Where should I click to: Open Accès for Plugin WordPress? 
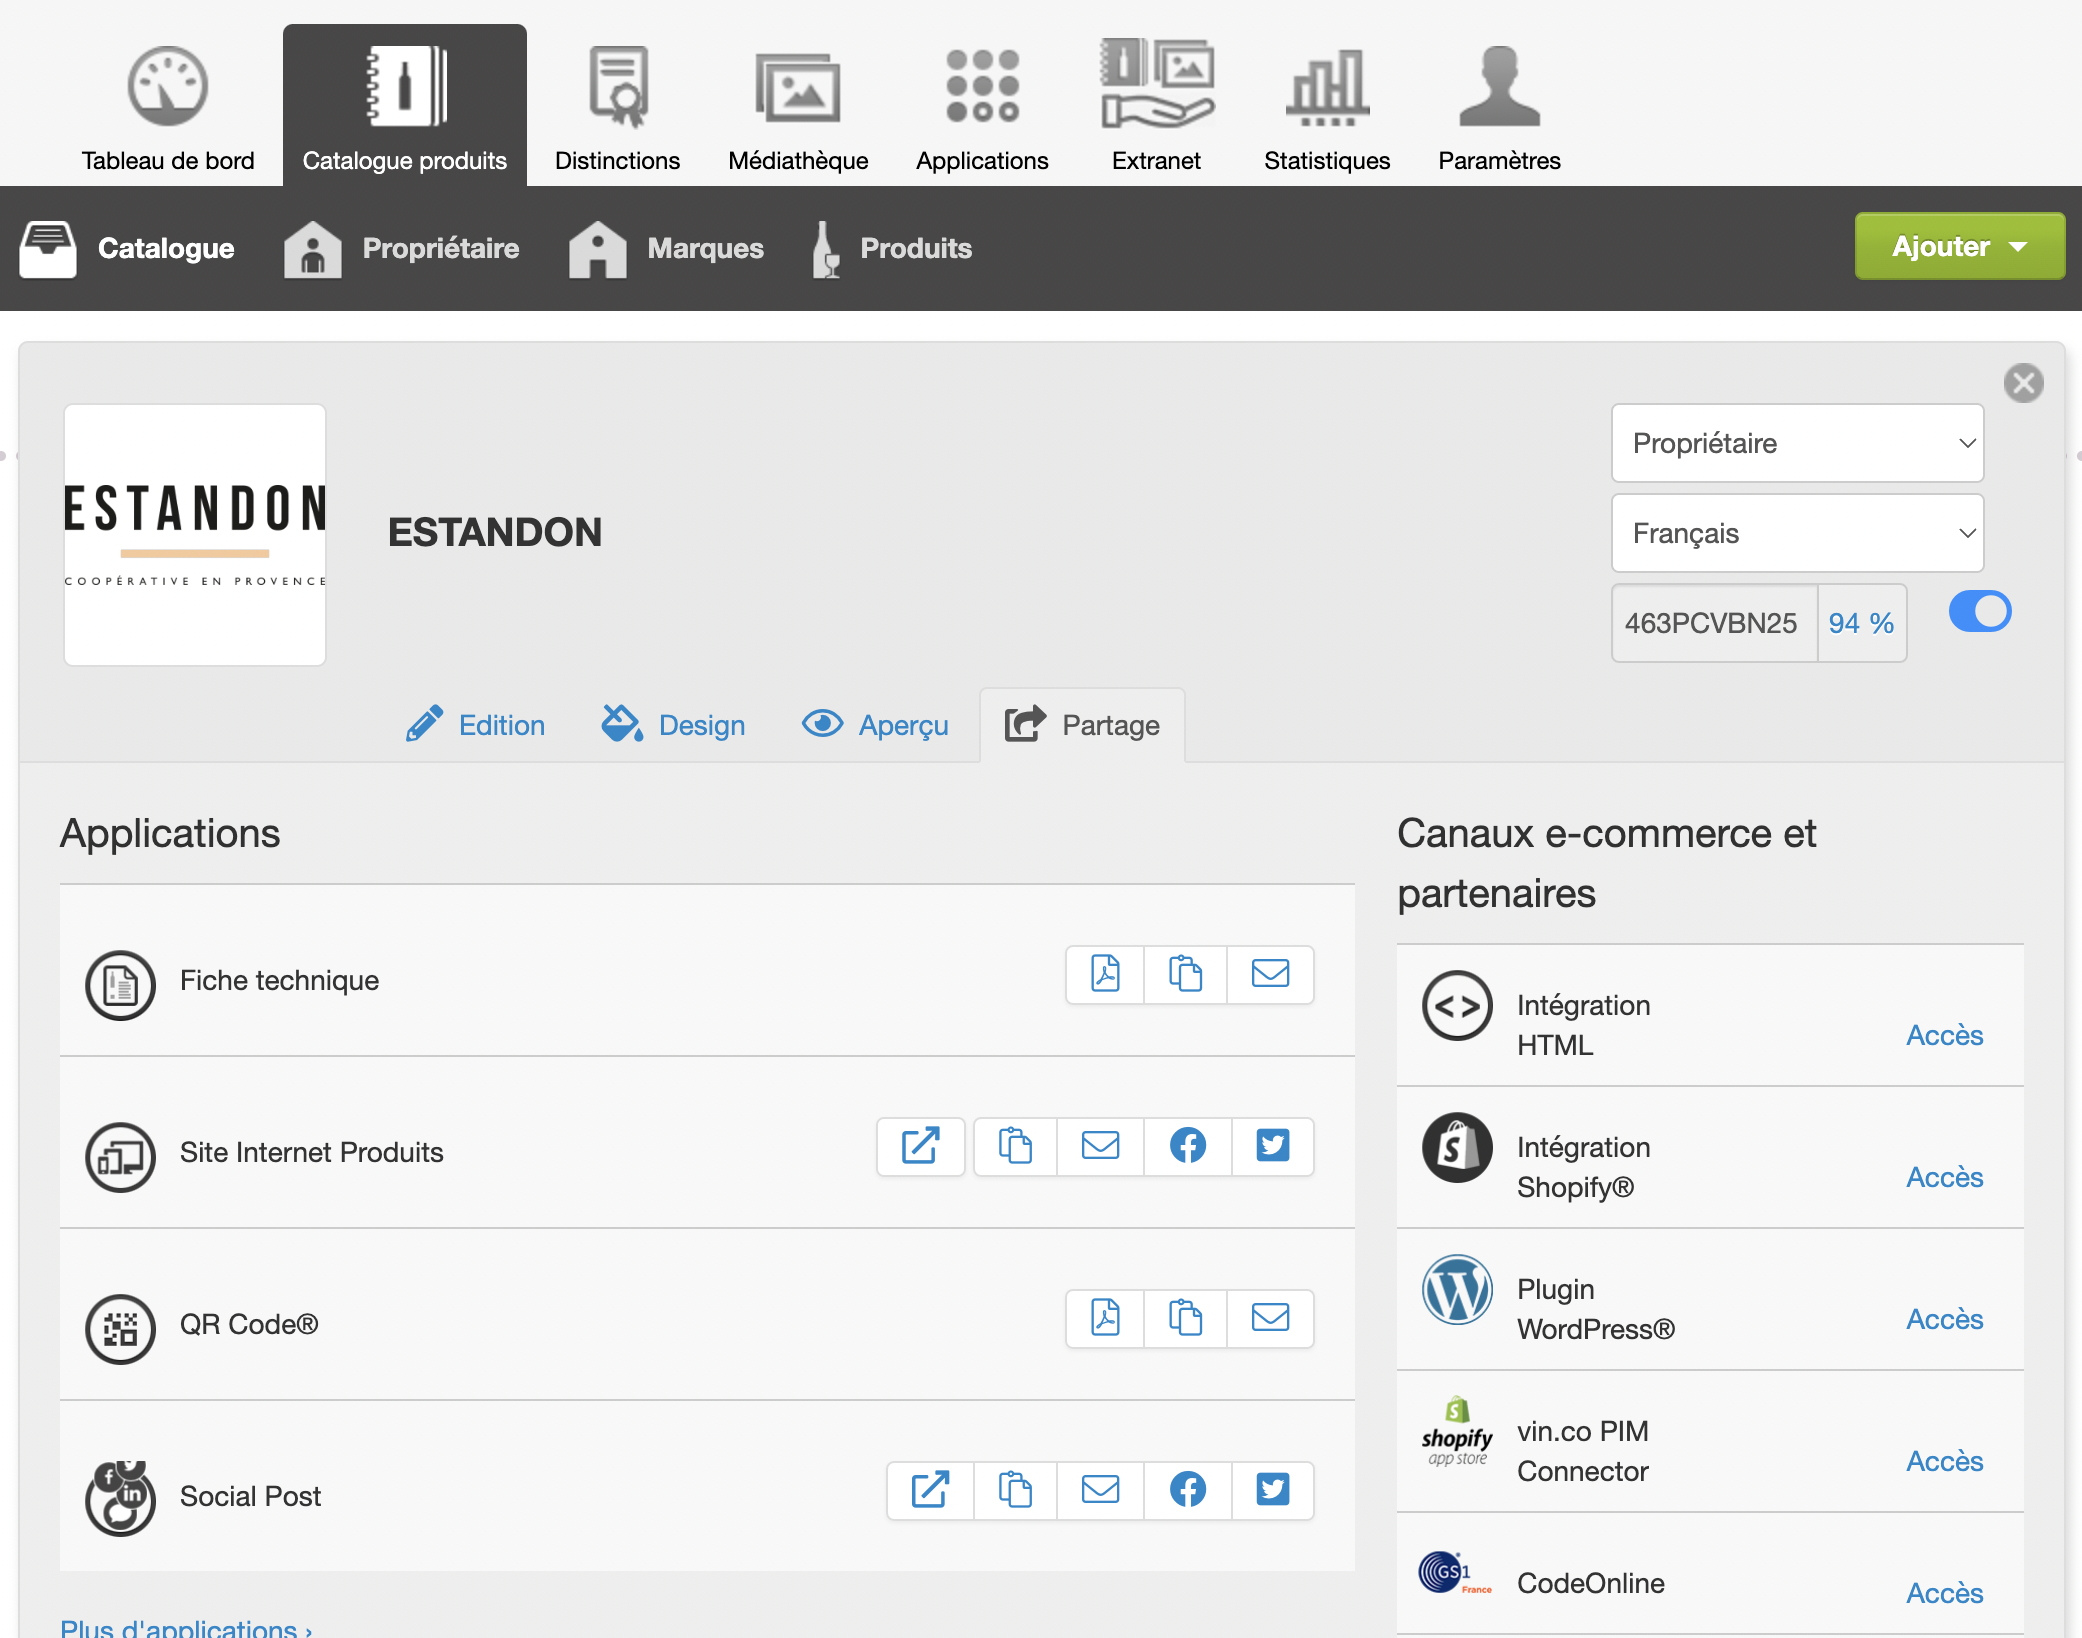(1944, 1319)
